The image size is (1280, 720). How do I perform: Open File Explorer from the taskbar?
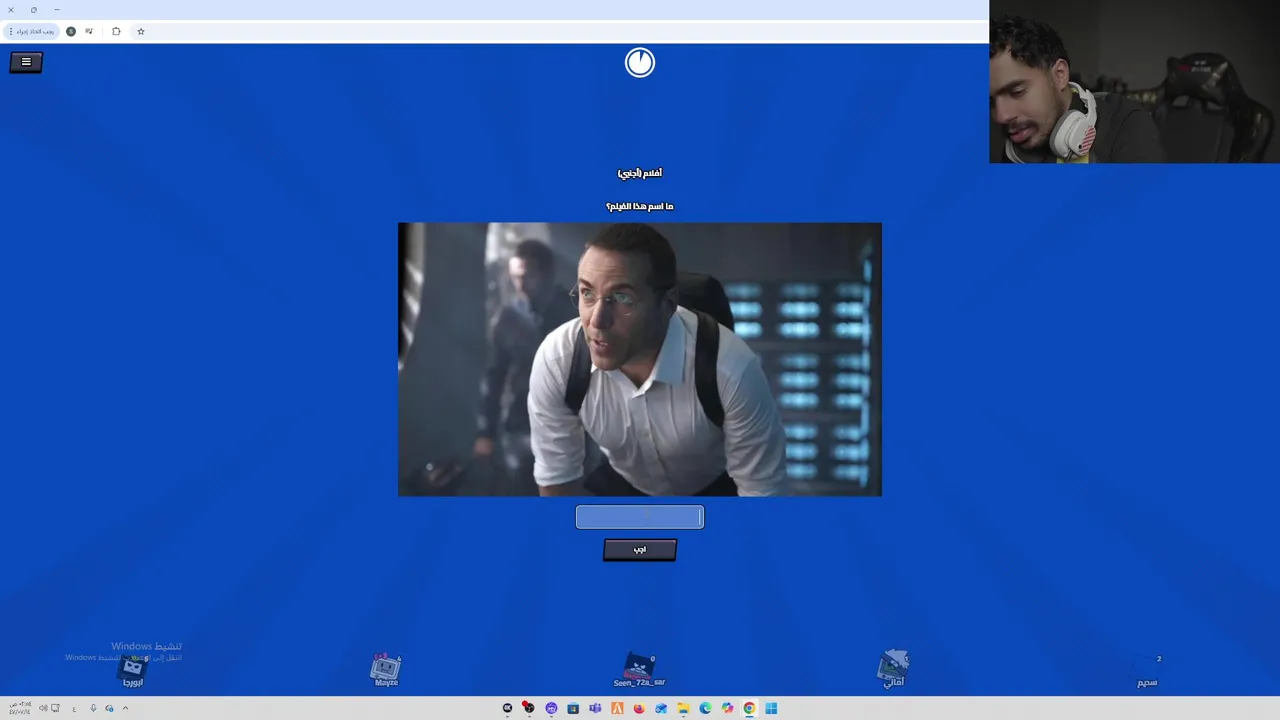[x=683, y=708]
